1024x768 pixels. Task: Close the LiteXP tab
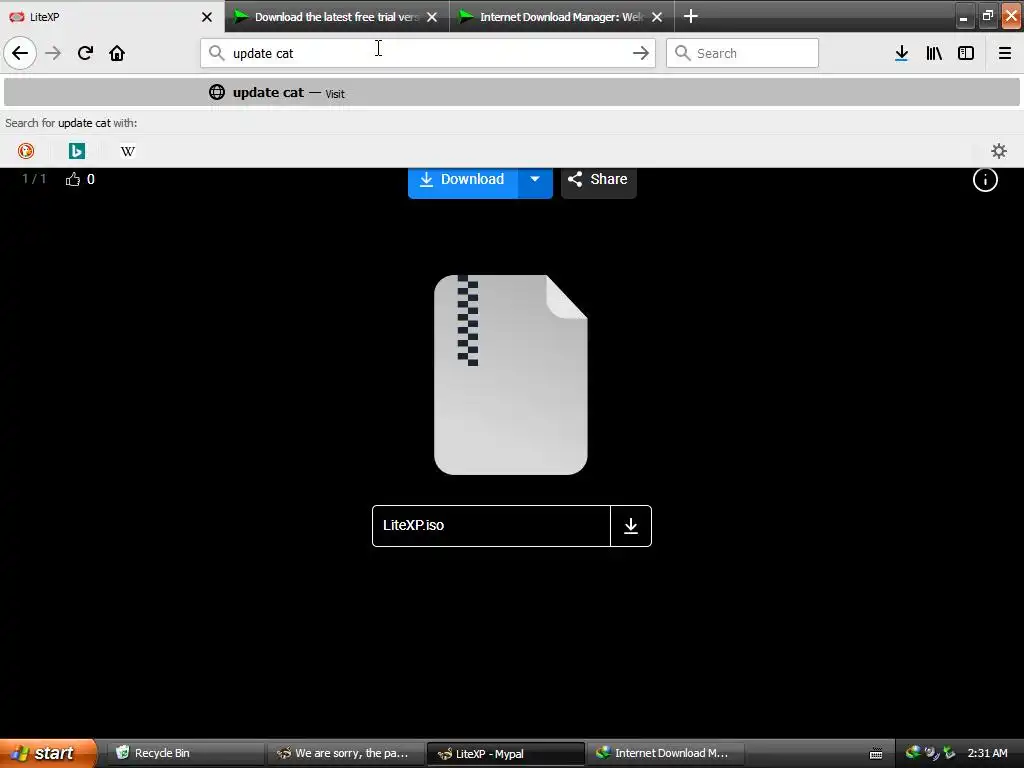(x=207, y=17)
